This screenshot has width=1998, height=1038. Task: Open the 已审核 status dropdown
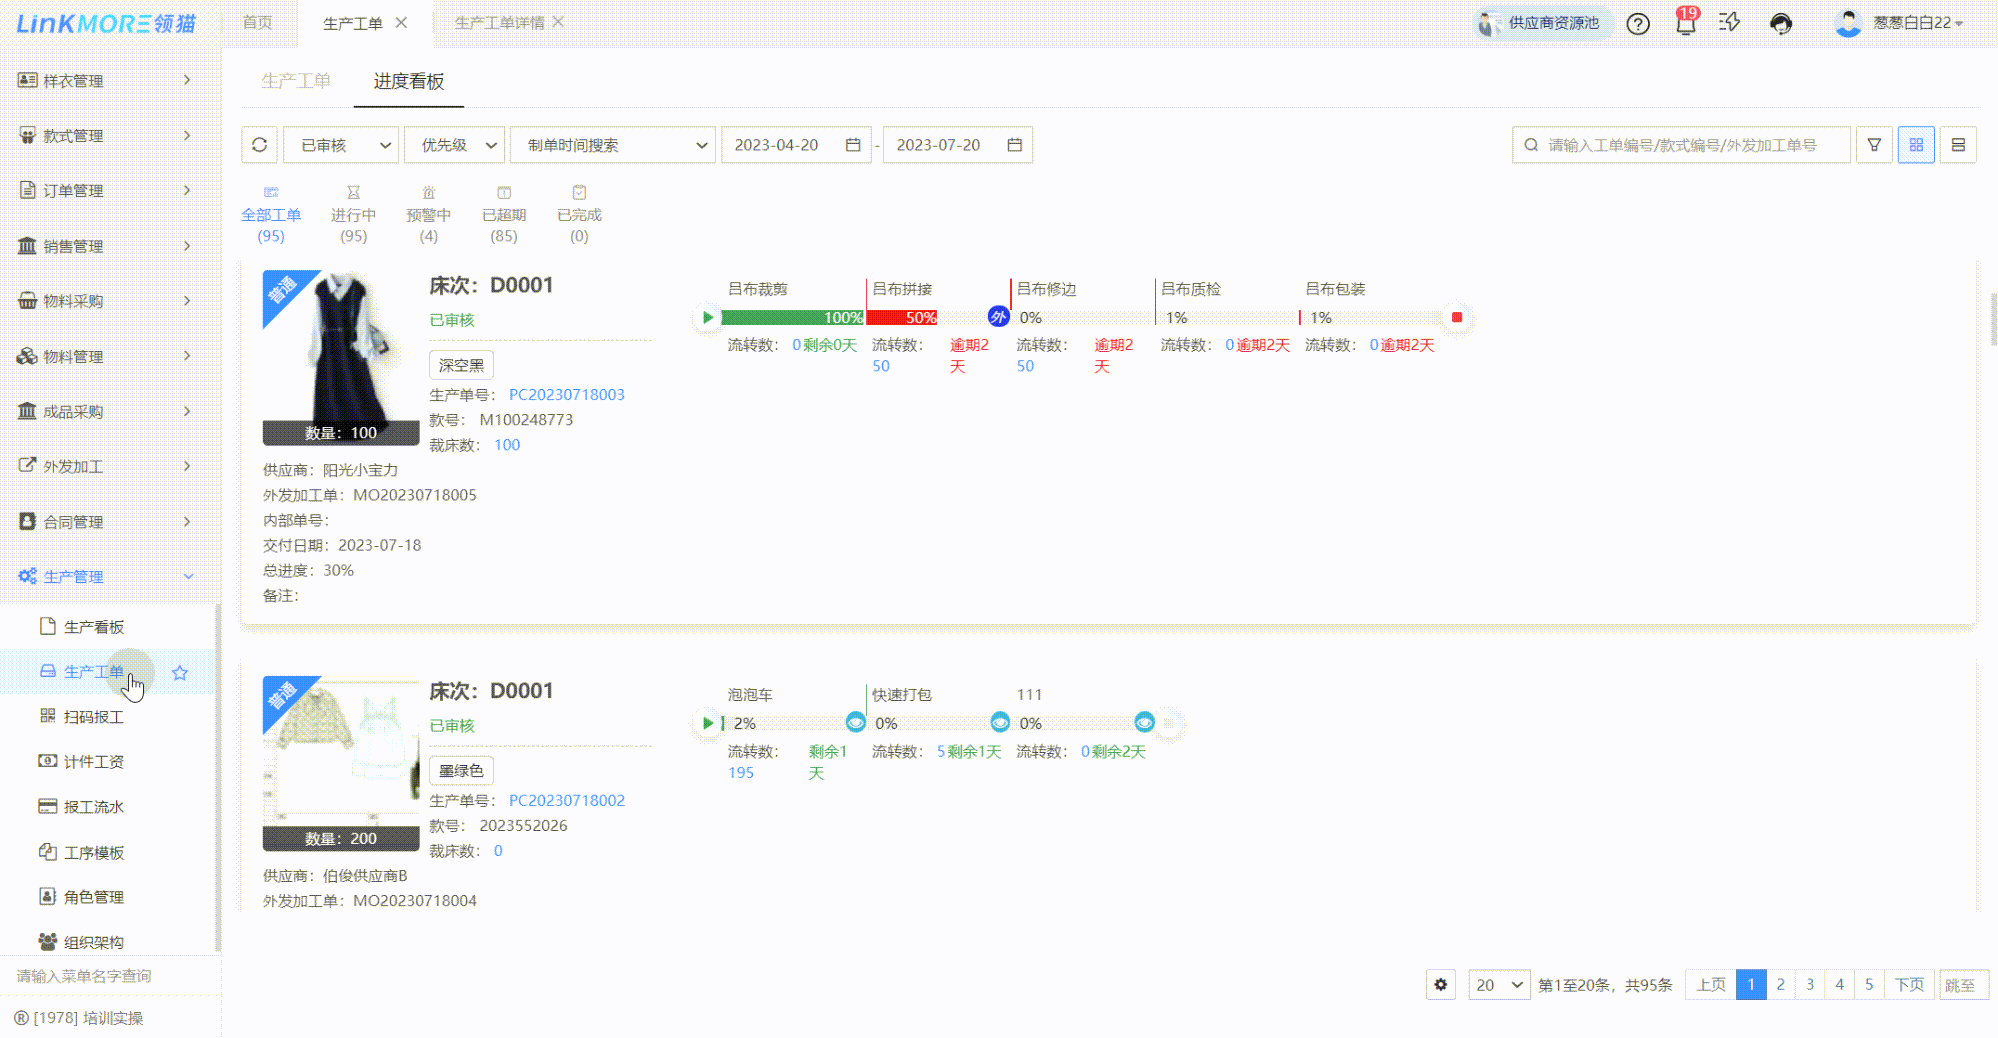tap(341, 145)
